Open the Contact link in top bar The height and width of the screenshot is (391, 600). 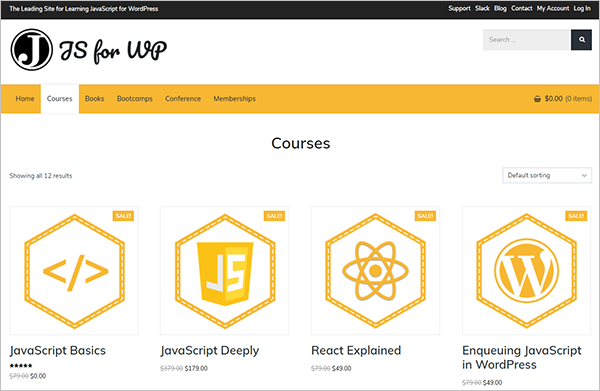522,8
